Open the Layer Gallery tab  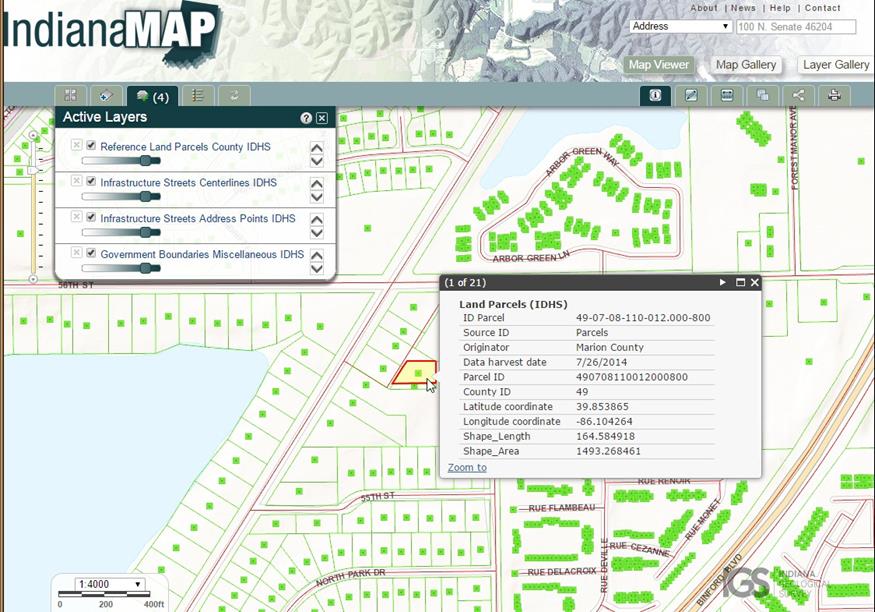coord(836,65)
